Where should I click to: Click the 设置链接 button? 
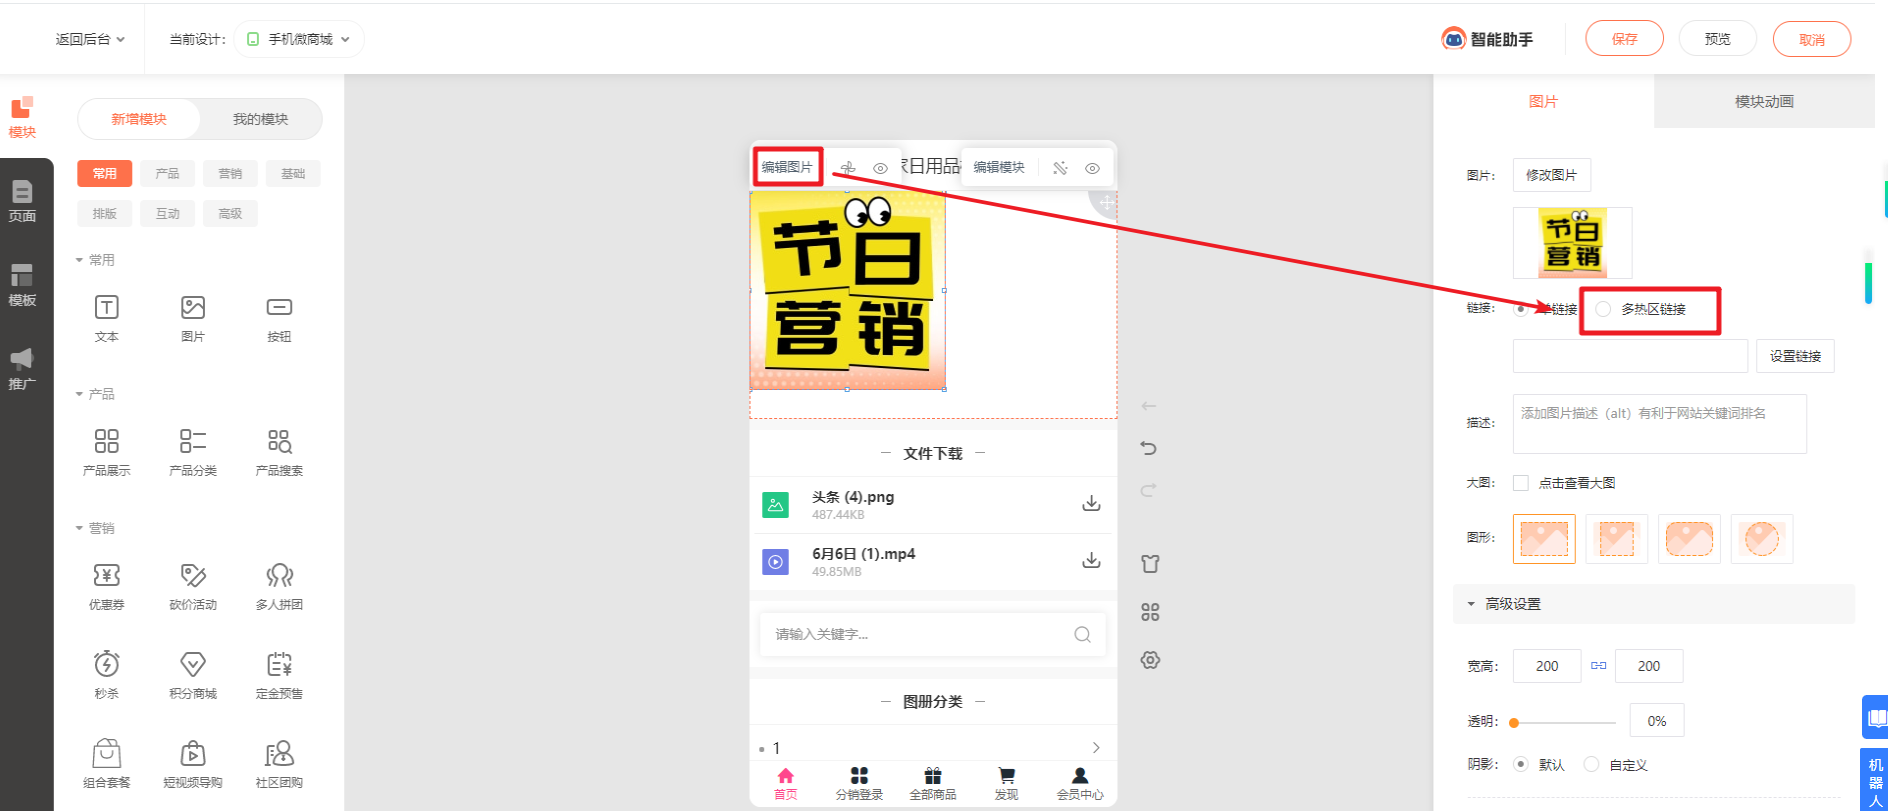1795,356
